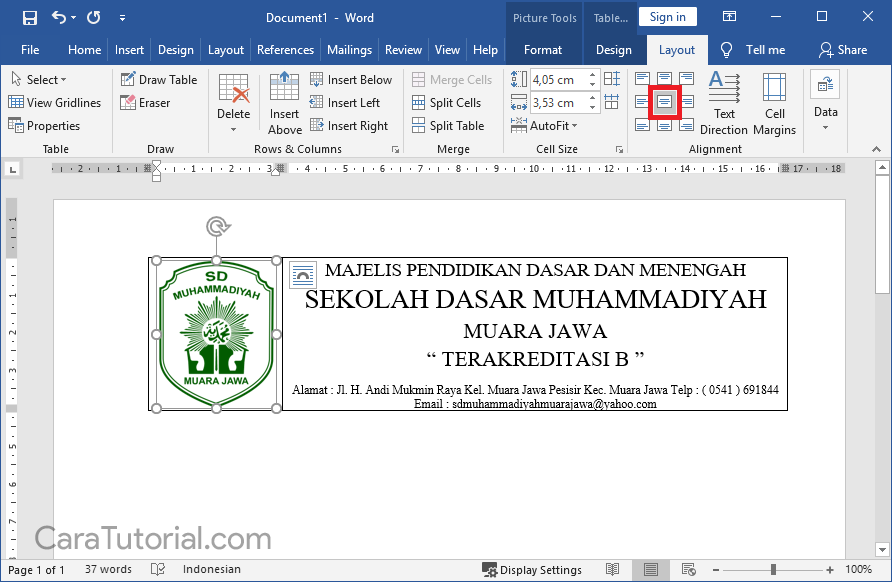This screenshot has width=892, height=582.
Task: Adjust the zoom slider
Action: pyautogui.click(x=773, y=569)
